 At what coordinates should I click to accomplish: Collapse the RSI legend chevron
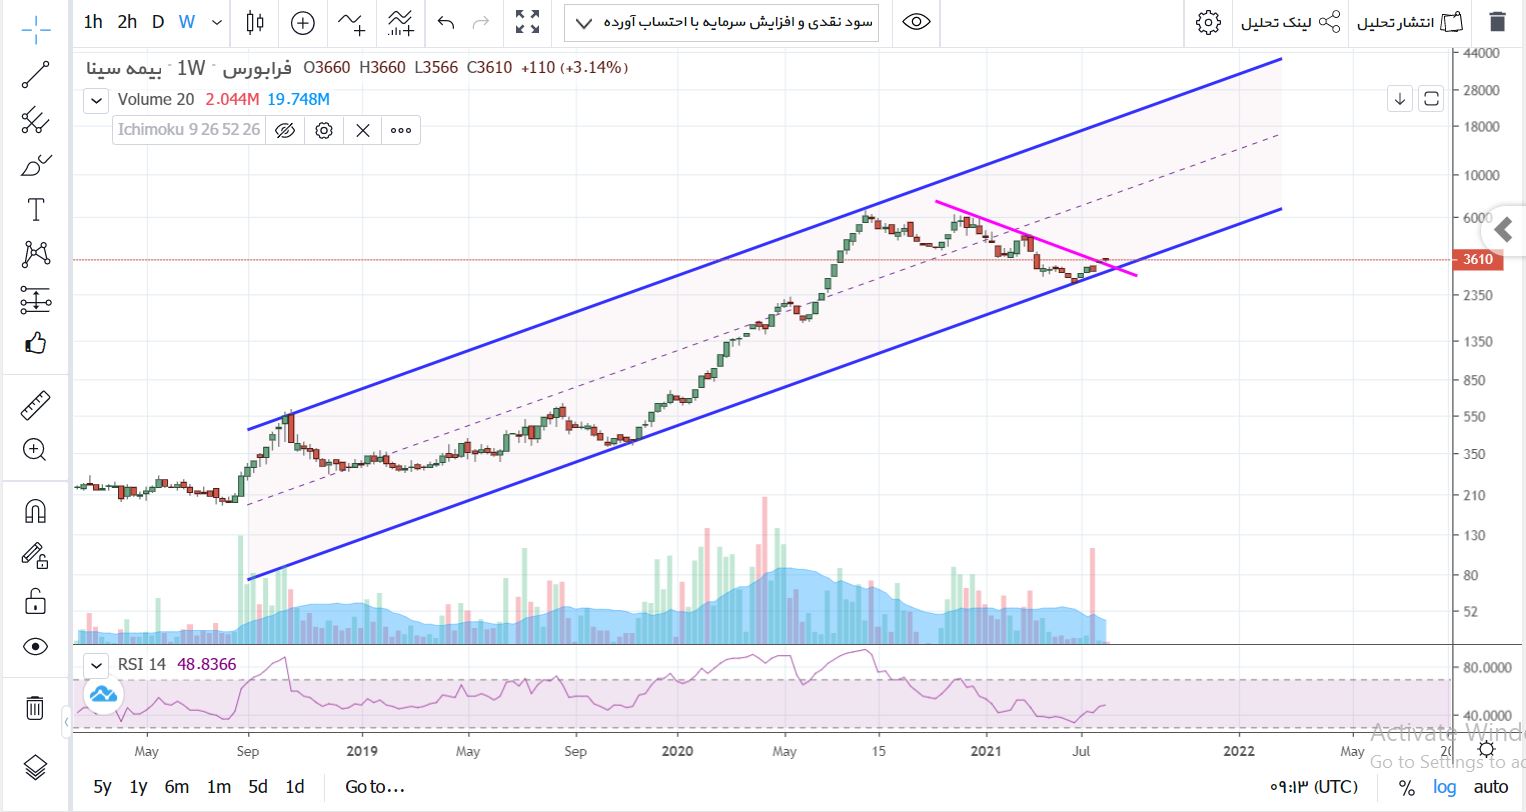(x=96, y=664)
